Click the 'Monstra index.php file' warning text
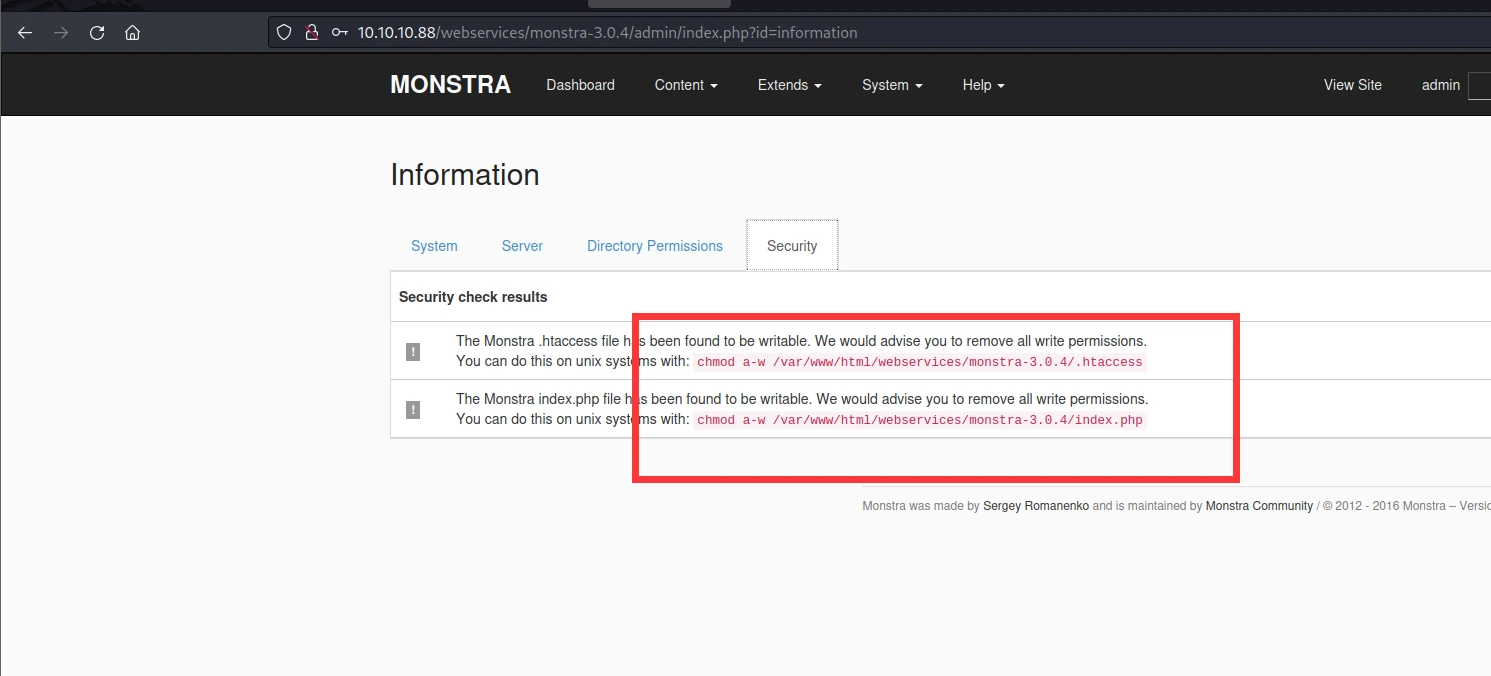1491x676 pixels. pos(802,399)
